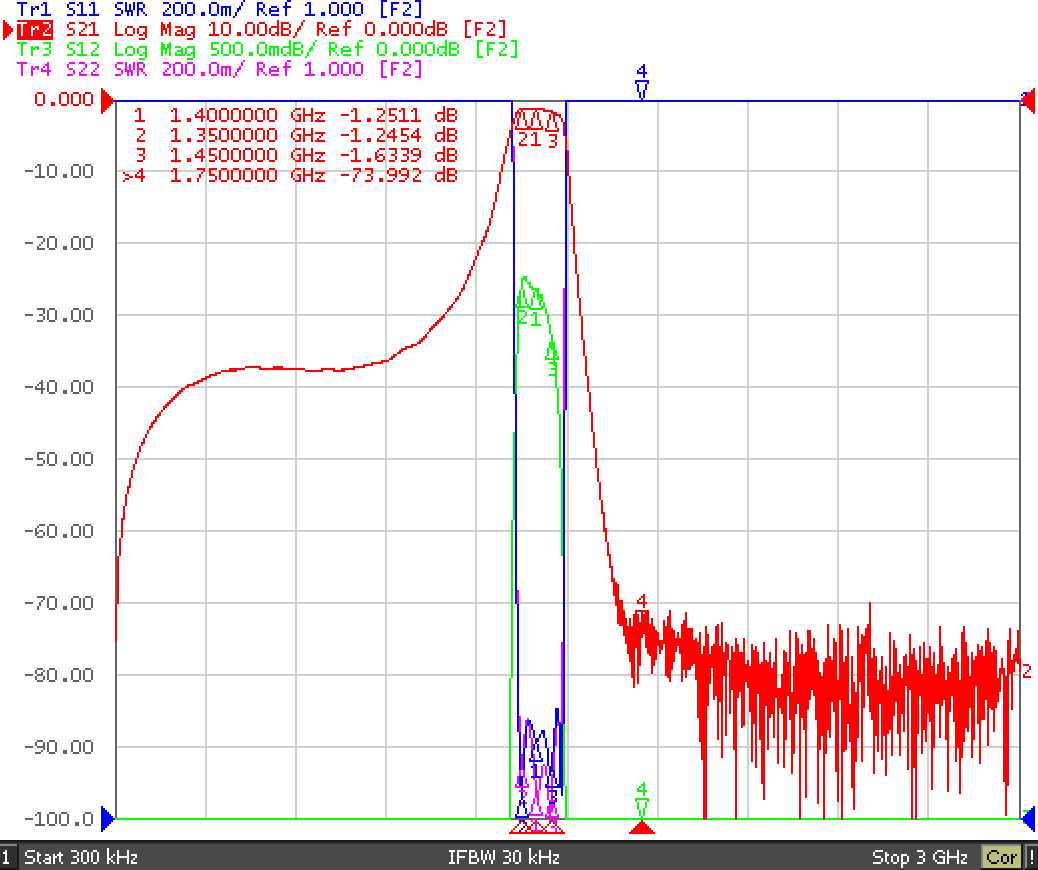
Task: Click the red reference level arrow at 0.000
Action: (107, 101)
